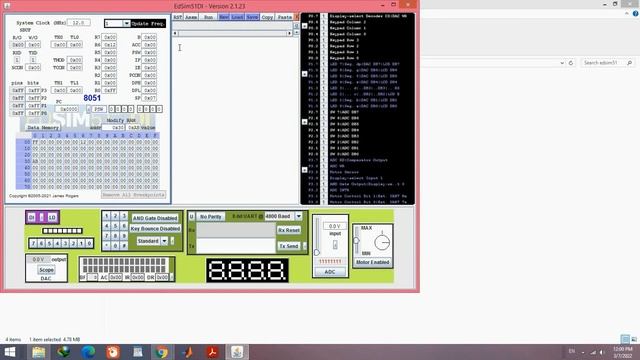Click the Load file button

click(x=238, y=17)
